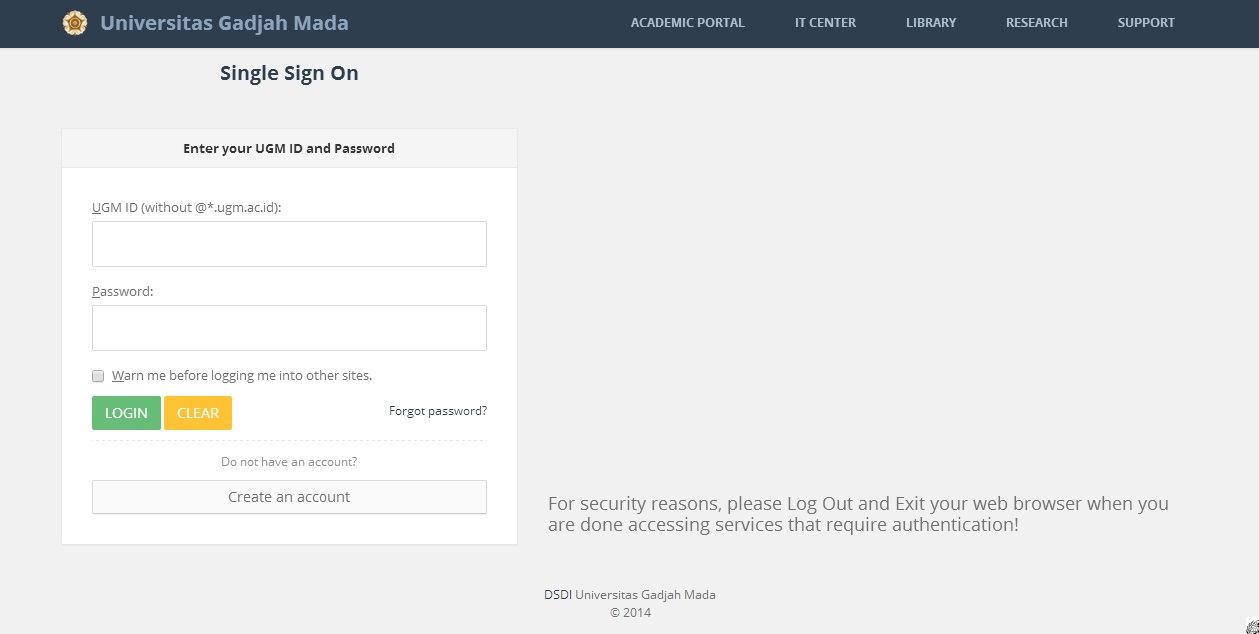Click the Create an account button
1259x634 pixels.
pyautogui.click(x=289, y=497)
